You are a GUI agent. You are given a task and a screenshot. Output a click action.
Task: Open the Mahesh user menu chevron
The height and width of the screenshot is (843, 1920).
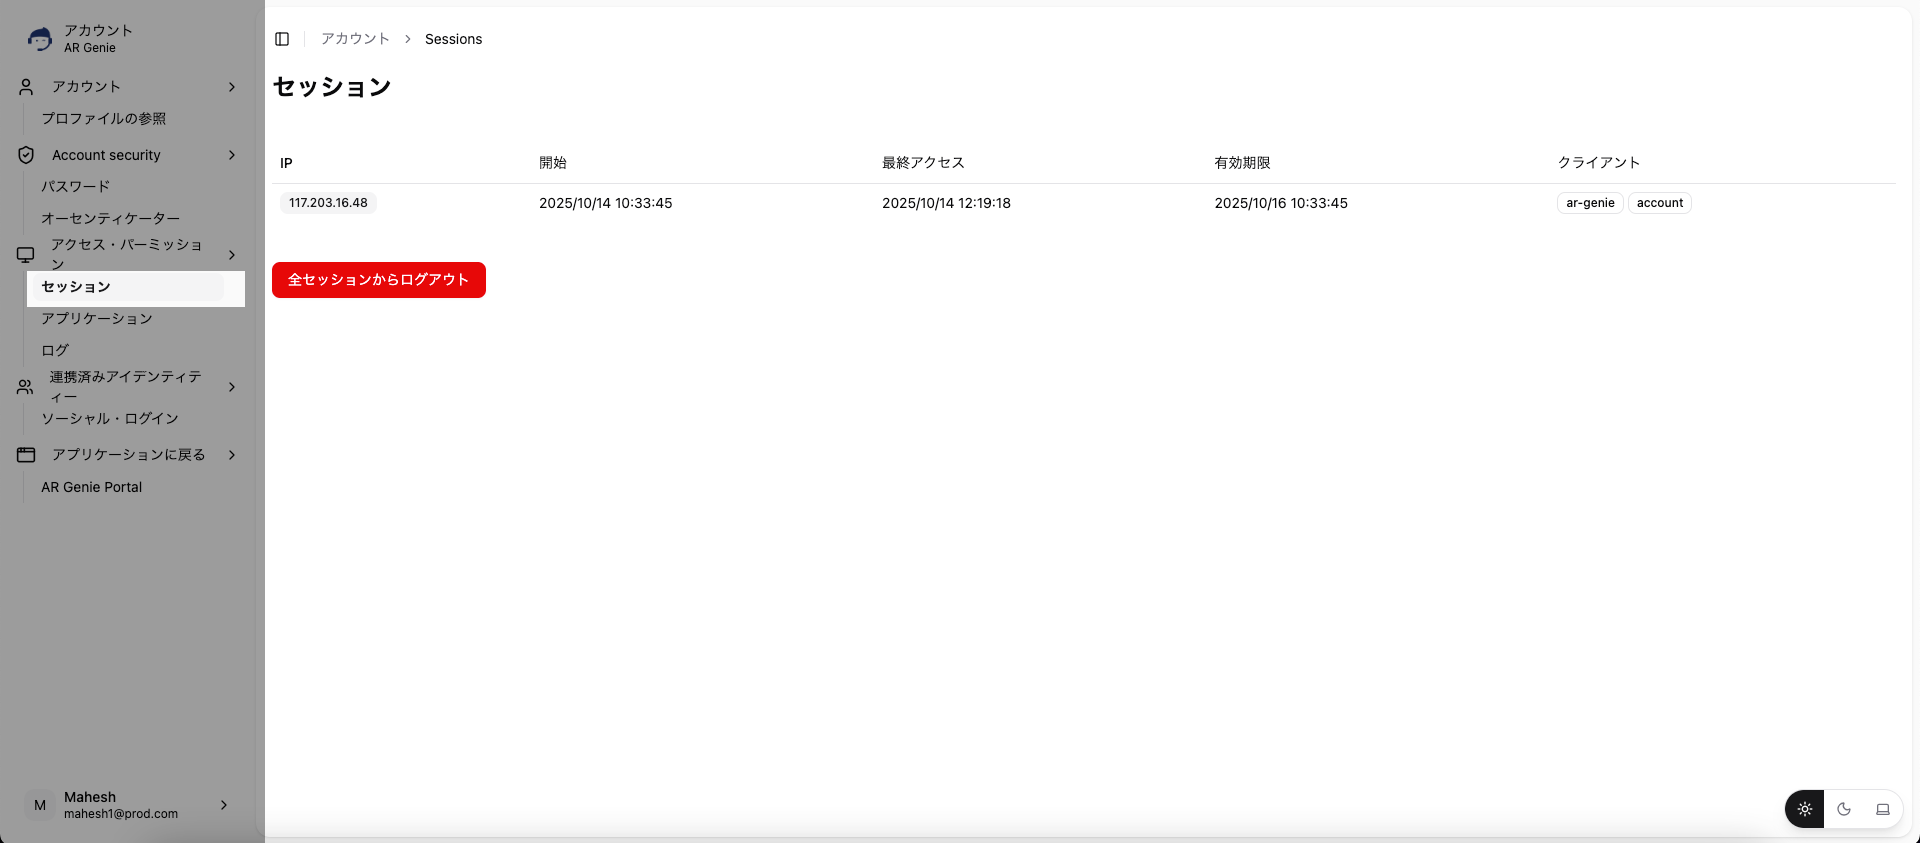click(x=224, y=805)
